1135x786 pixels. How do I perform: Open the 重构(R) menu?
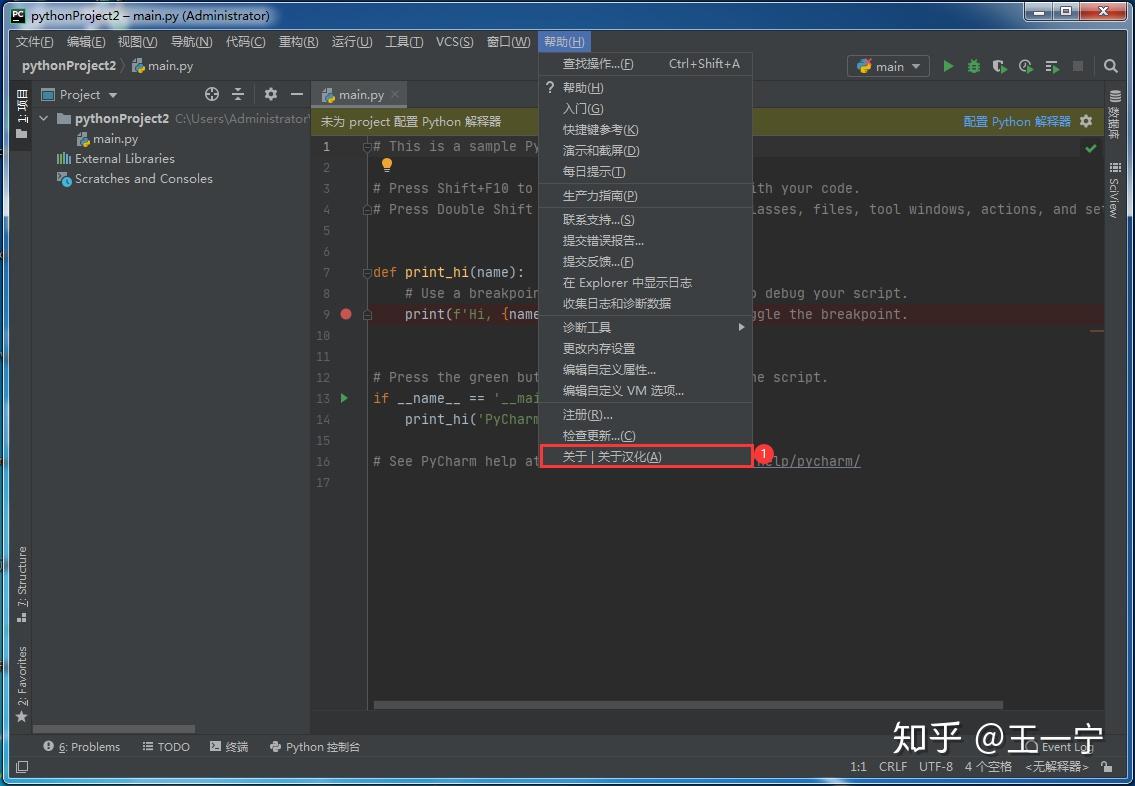pyautogui.click(x=298, y=42)
